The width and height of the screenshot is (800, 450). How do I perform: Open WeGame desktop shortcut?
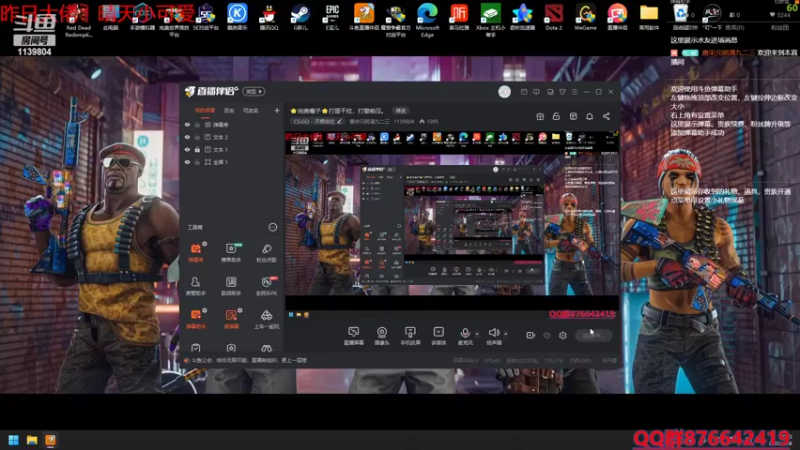click(585, 17)
